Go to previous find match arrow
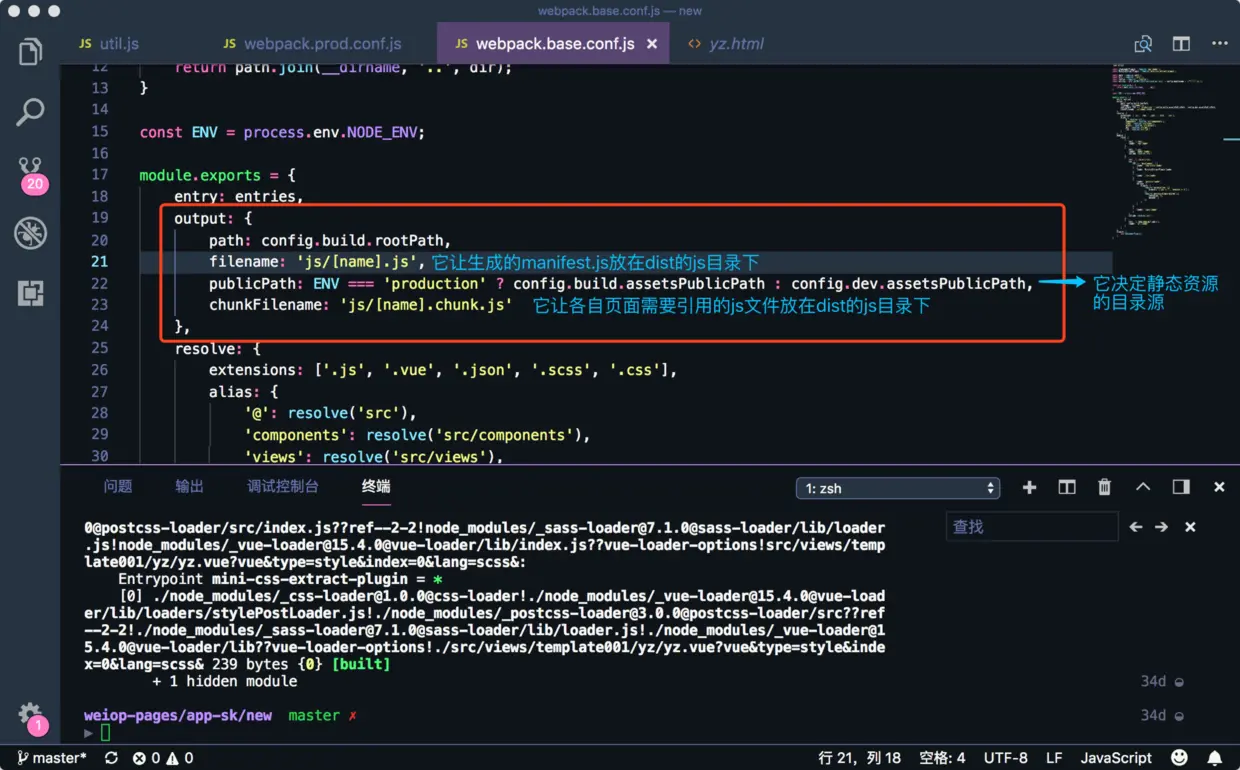Screen dimensions: 1240x770 (x=1136, y=526)
